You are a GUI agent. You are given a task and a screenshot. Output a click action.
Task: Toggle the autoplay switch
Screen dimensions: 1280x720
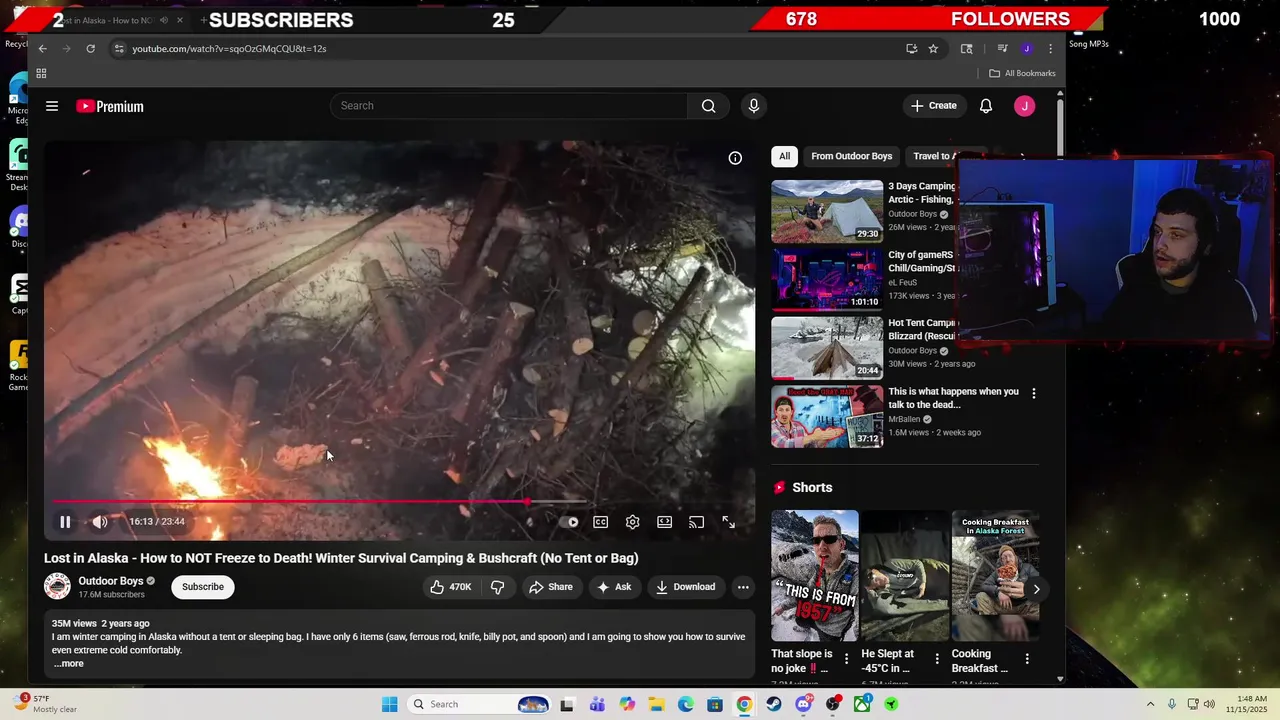coord(571,522)
